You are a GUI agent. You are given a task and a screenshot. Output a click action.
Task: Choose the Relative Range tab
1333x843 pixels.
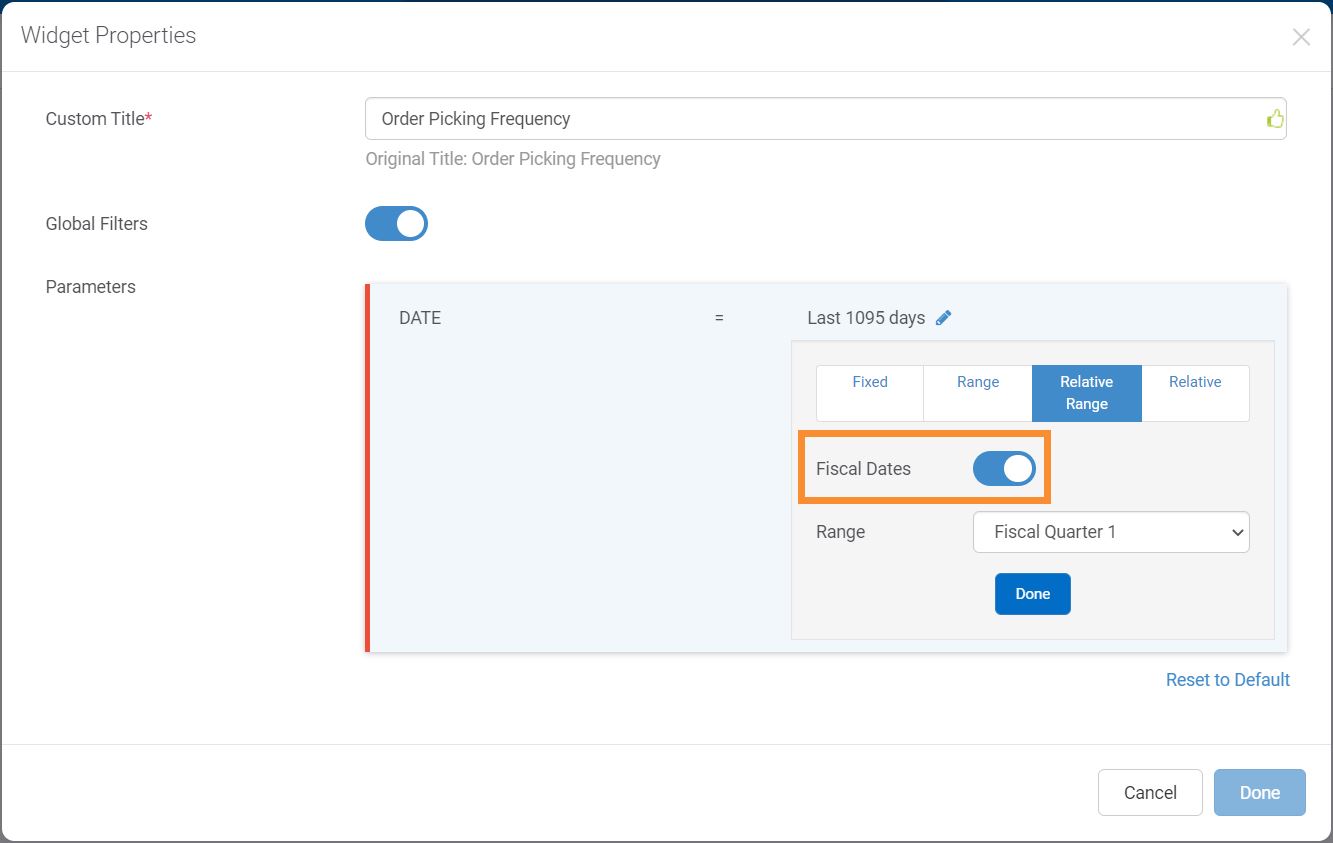(1086, 393)
